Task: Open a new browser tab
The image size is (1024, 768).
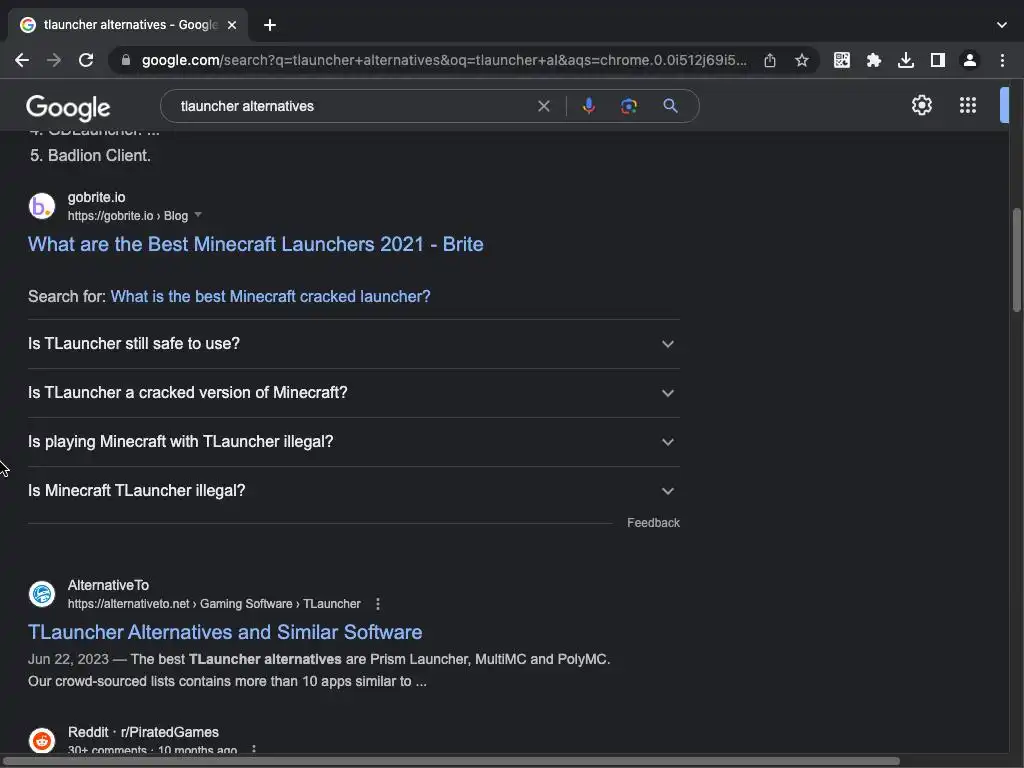Action: [270, 25]
